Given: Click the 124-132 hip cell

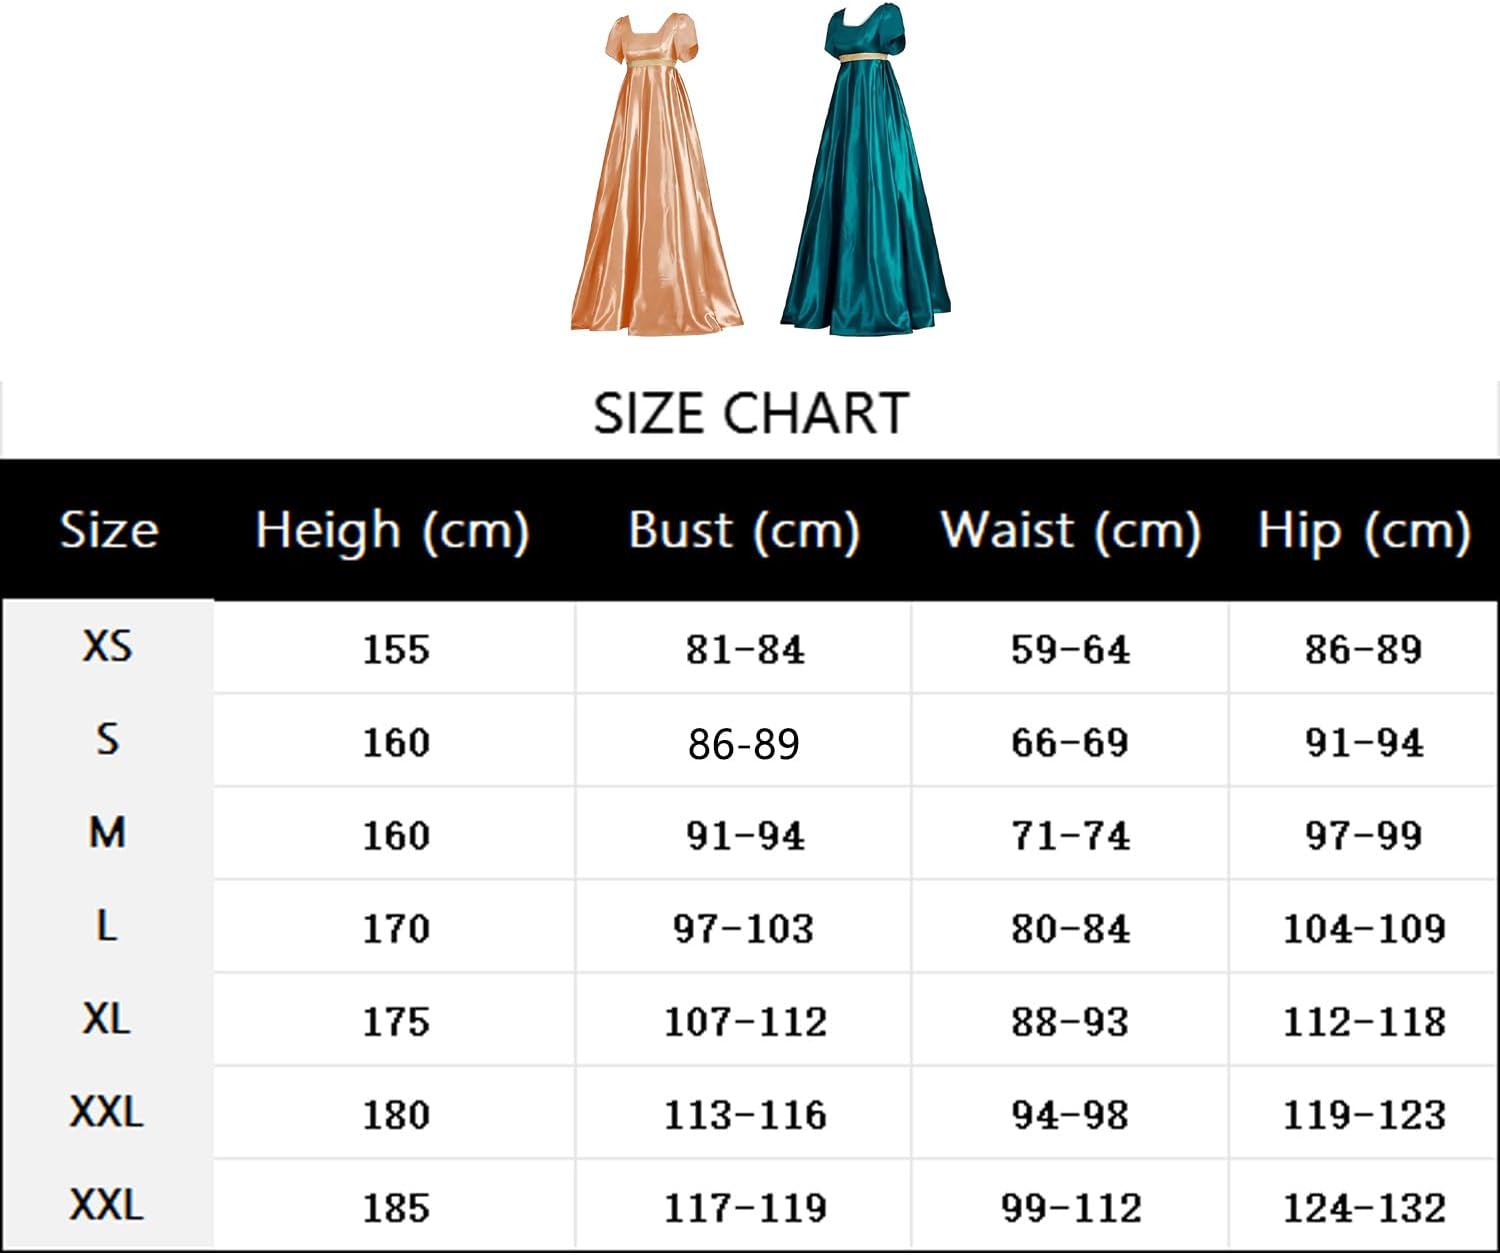Looking at the screenshot, I should point(1364,1207).
